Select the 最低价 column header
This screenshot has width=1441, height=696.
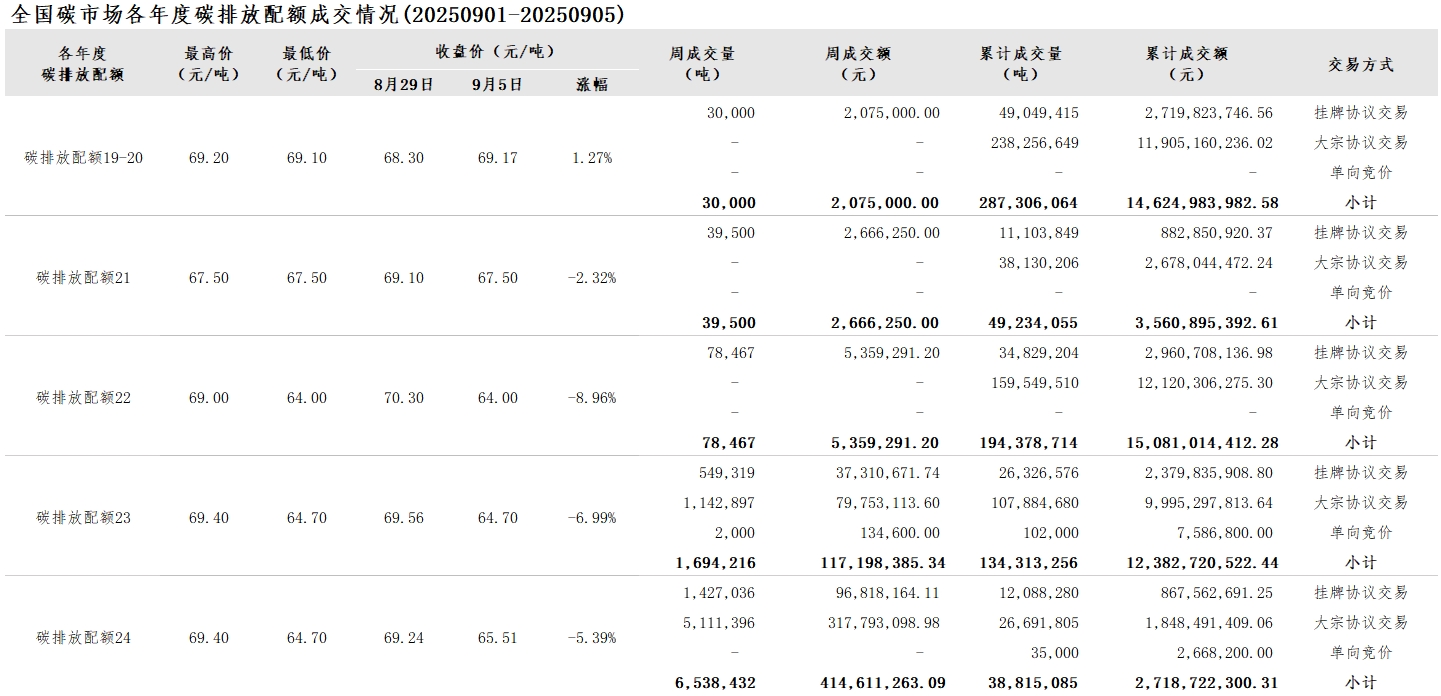[x=306, y=64]
